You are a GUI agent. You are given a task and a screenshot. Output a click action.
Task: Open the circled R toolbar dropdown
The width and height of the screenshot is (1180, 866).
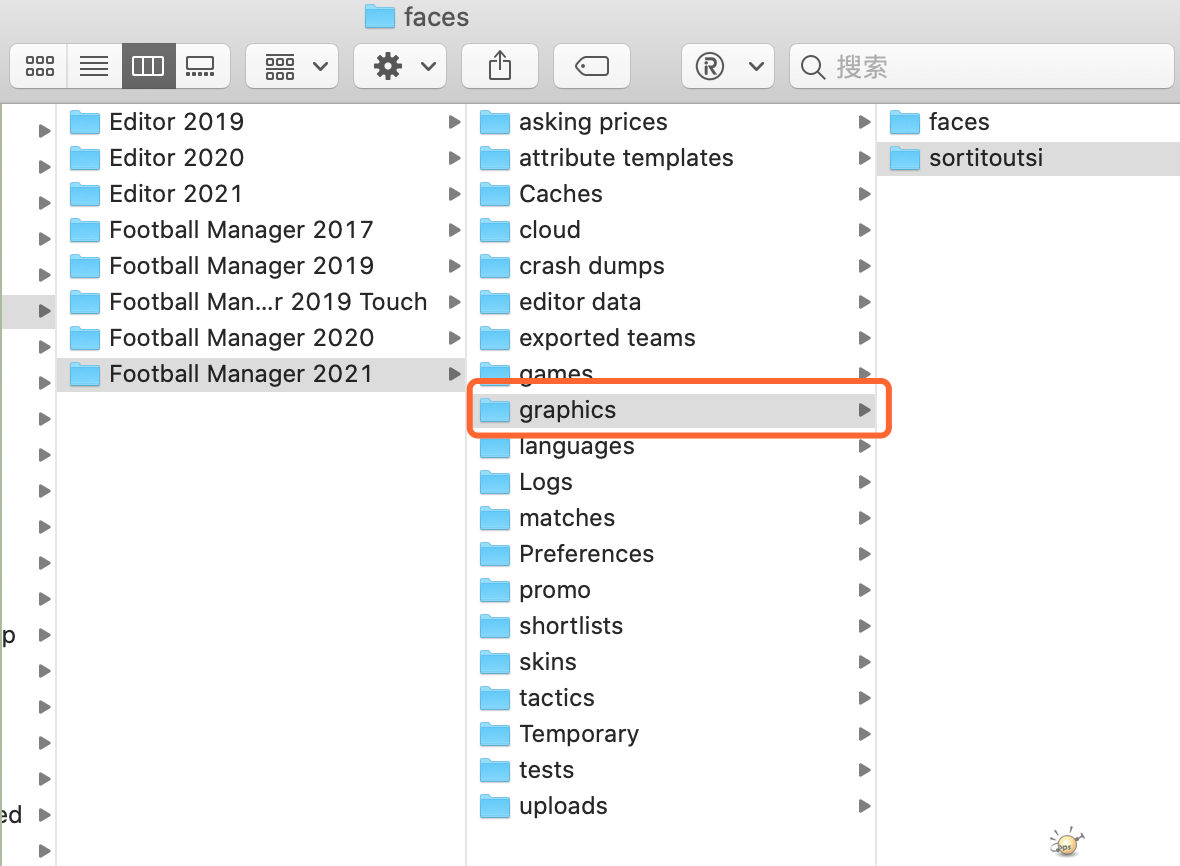728,66
